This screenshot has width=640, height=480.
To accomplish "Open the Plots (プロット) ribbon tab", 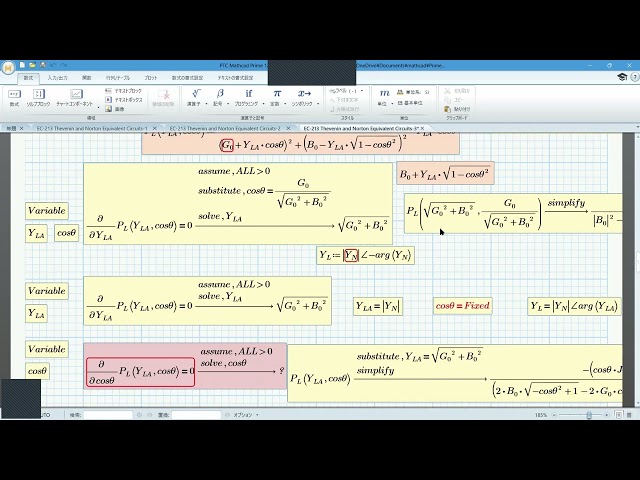I will [151, 78].
